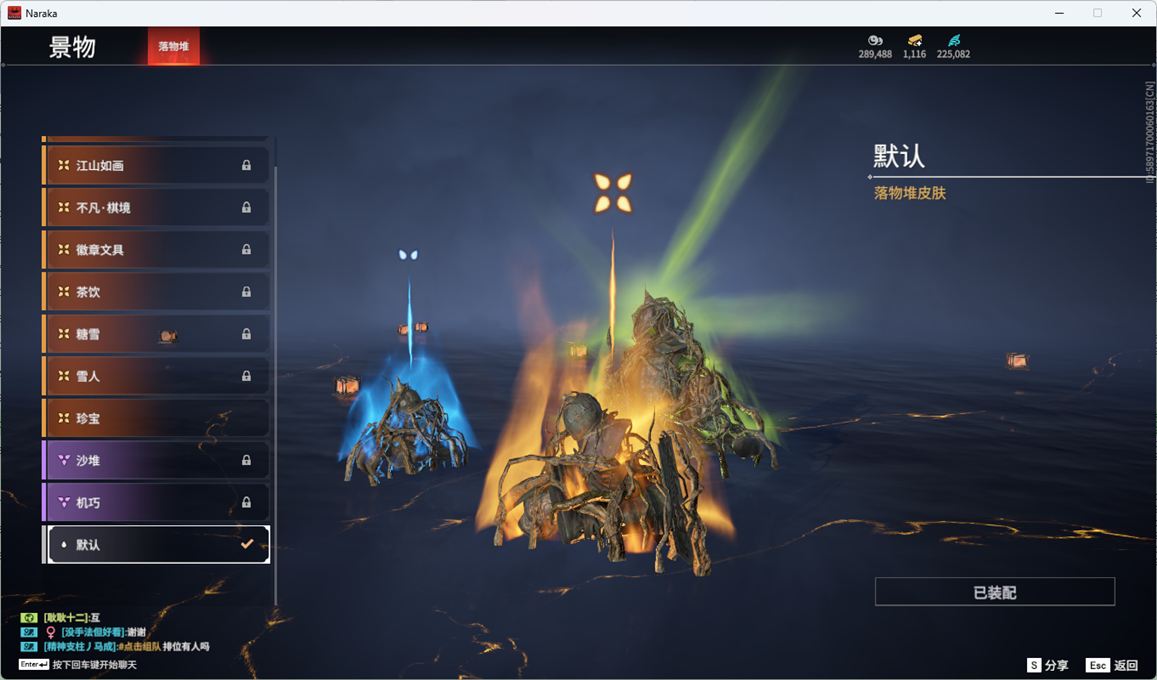Click the orange rarity icon beside 珍宝
Image resolution: width=1157 pixels, height=680 pixels.
(63, 417)
